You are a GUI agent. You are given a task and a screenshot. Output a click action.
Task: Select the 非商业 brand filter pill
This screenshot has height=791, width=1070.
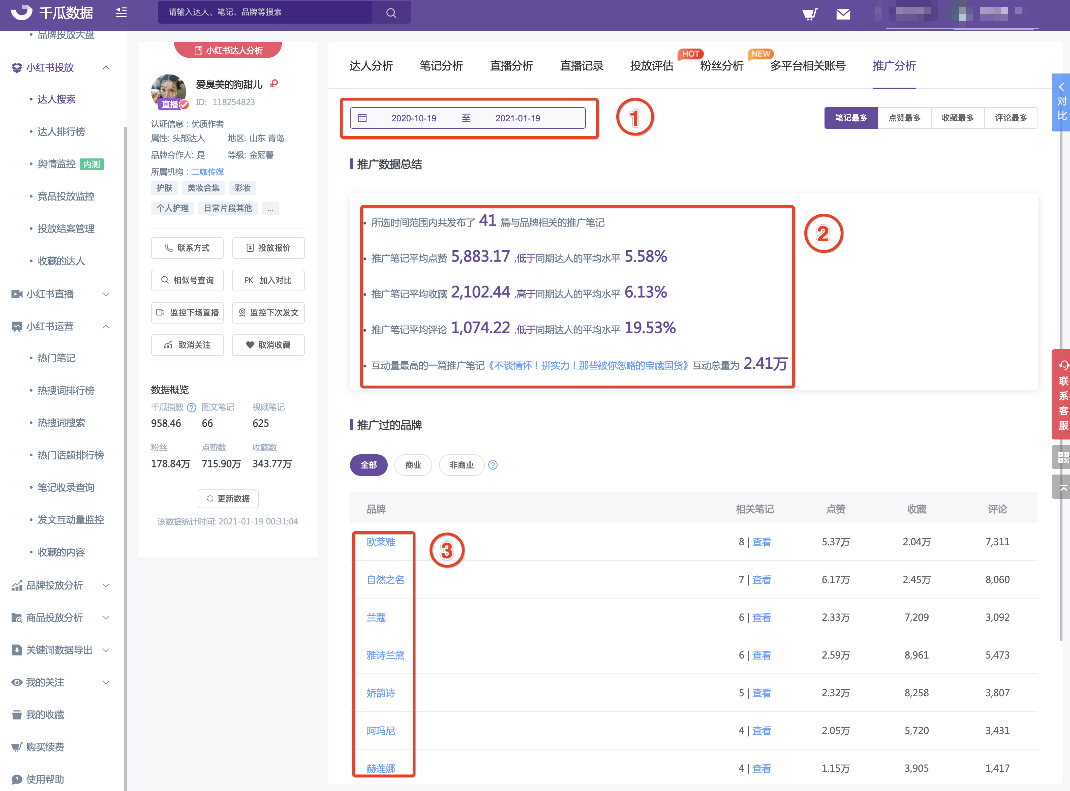(x=461, y=465)
